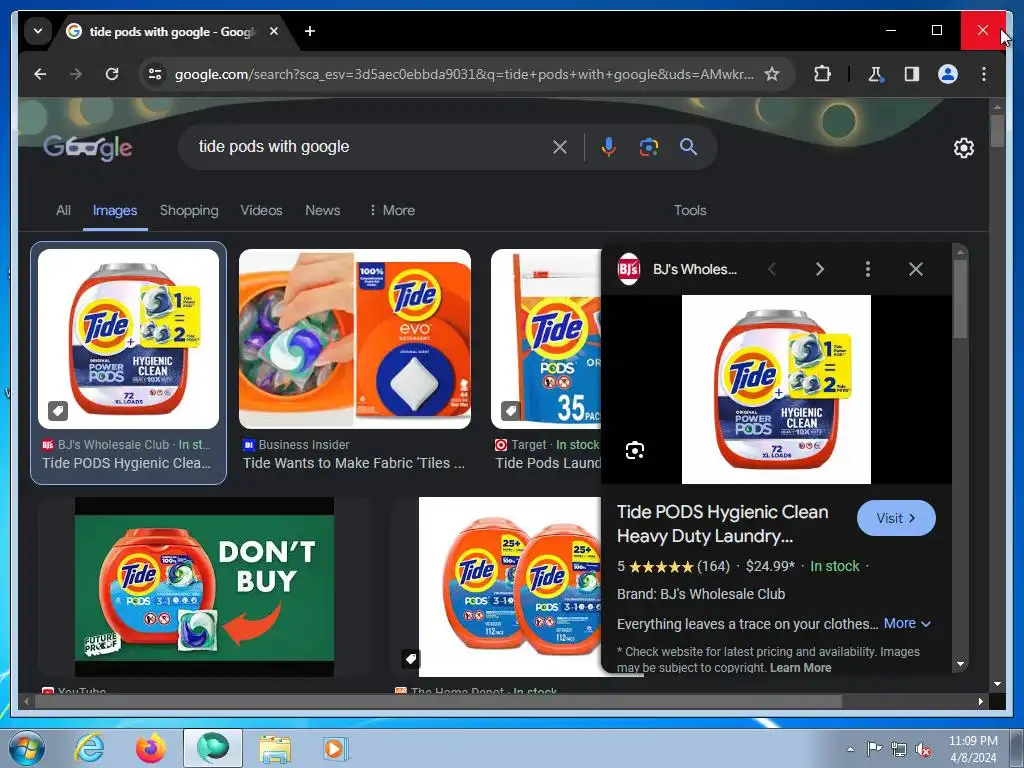
Task: Click the Google doodle logo
Action: pyautogui.click(x=88, y=148)
